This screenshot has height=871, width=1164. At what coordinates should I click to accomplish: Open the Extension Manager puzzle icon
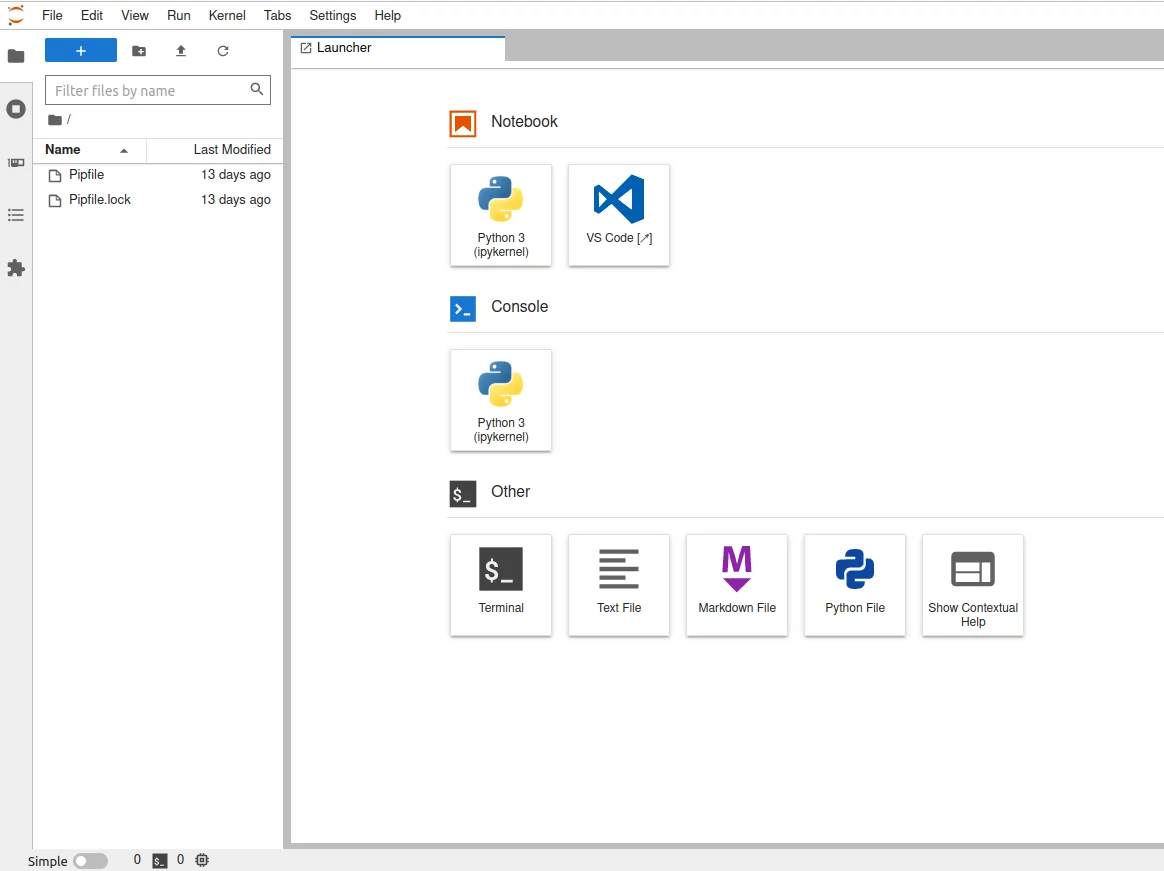(16, 268)
